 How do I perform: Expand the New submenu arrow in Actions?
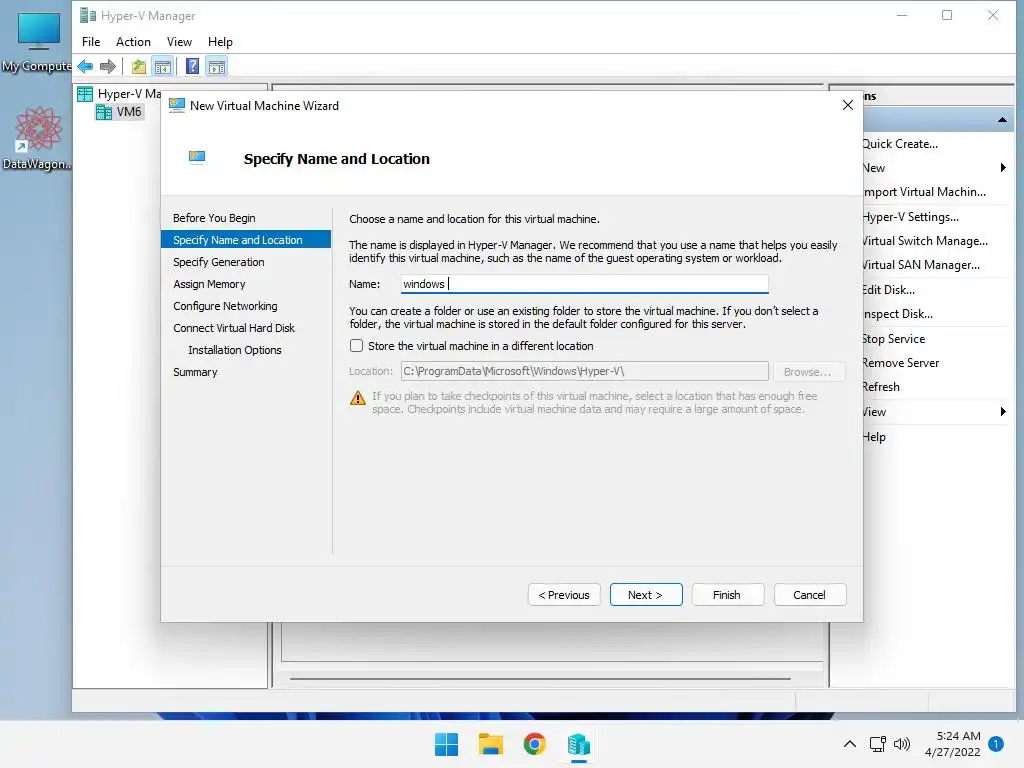pyautogui.click(x=1003, y=168)
